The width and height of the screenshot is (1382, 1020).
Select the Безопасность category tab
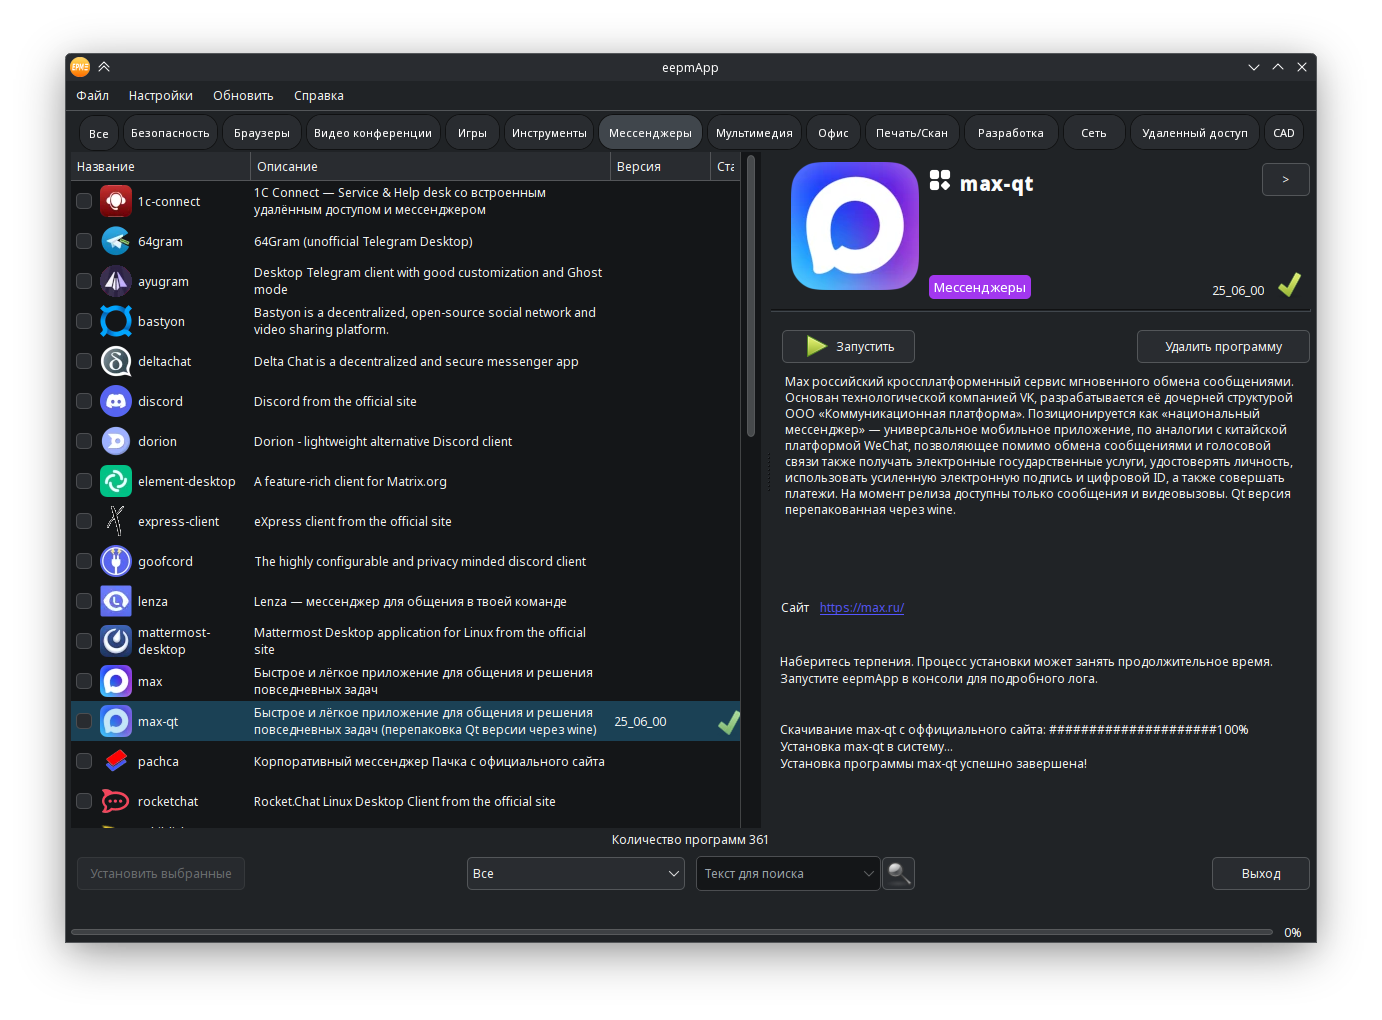170,133
